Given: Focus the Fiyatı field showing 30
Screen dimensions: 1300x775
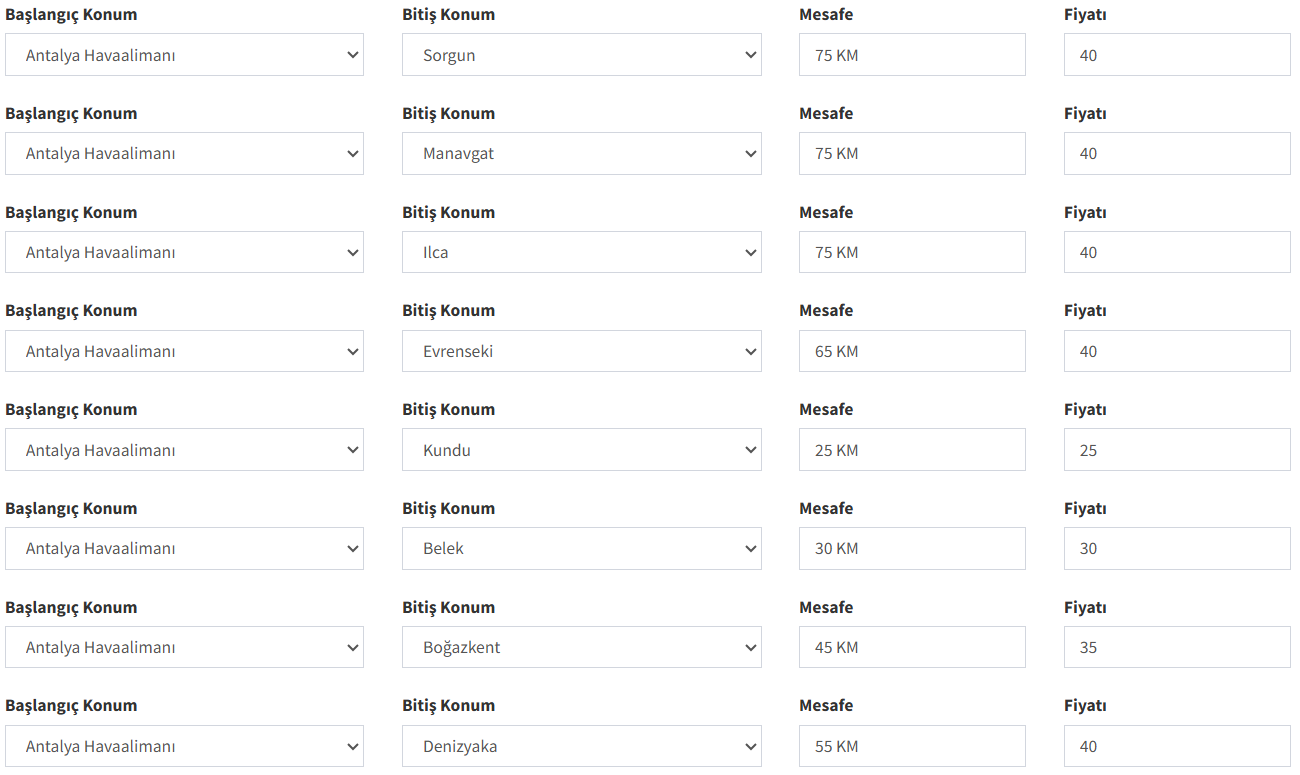Looking at the screenshot, I should tap(1176, 548).
